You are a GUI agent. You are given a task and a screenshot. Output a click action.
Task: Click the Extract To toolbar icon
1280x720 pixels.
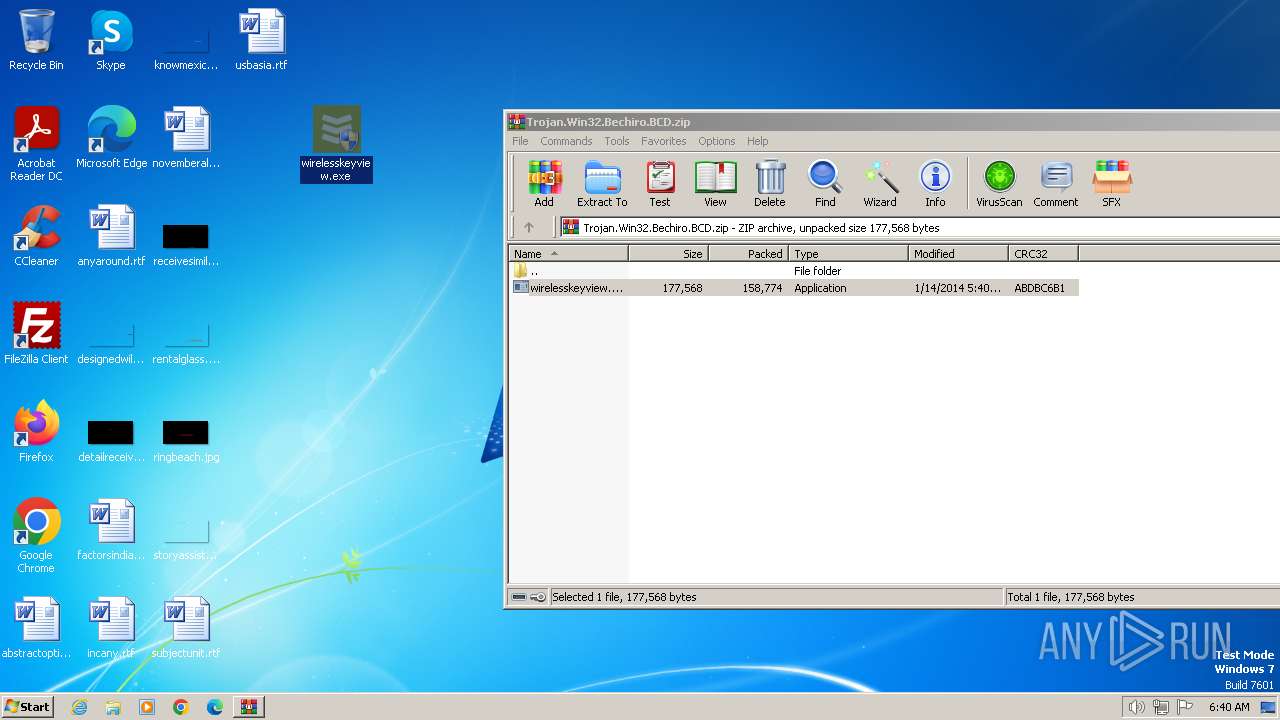click(x=602, y=184)
